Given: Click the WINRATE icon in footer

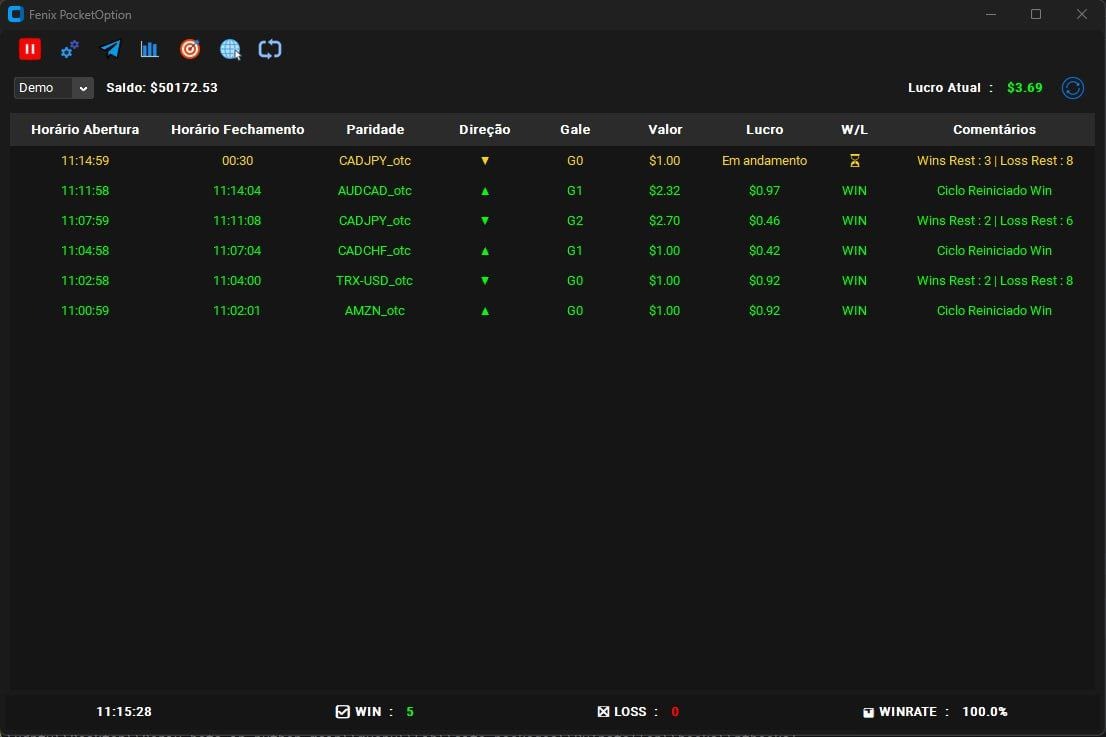Looking at the screenshot, I should click(x=868, y=712).
